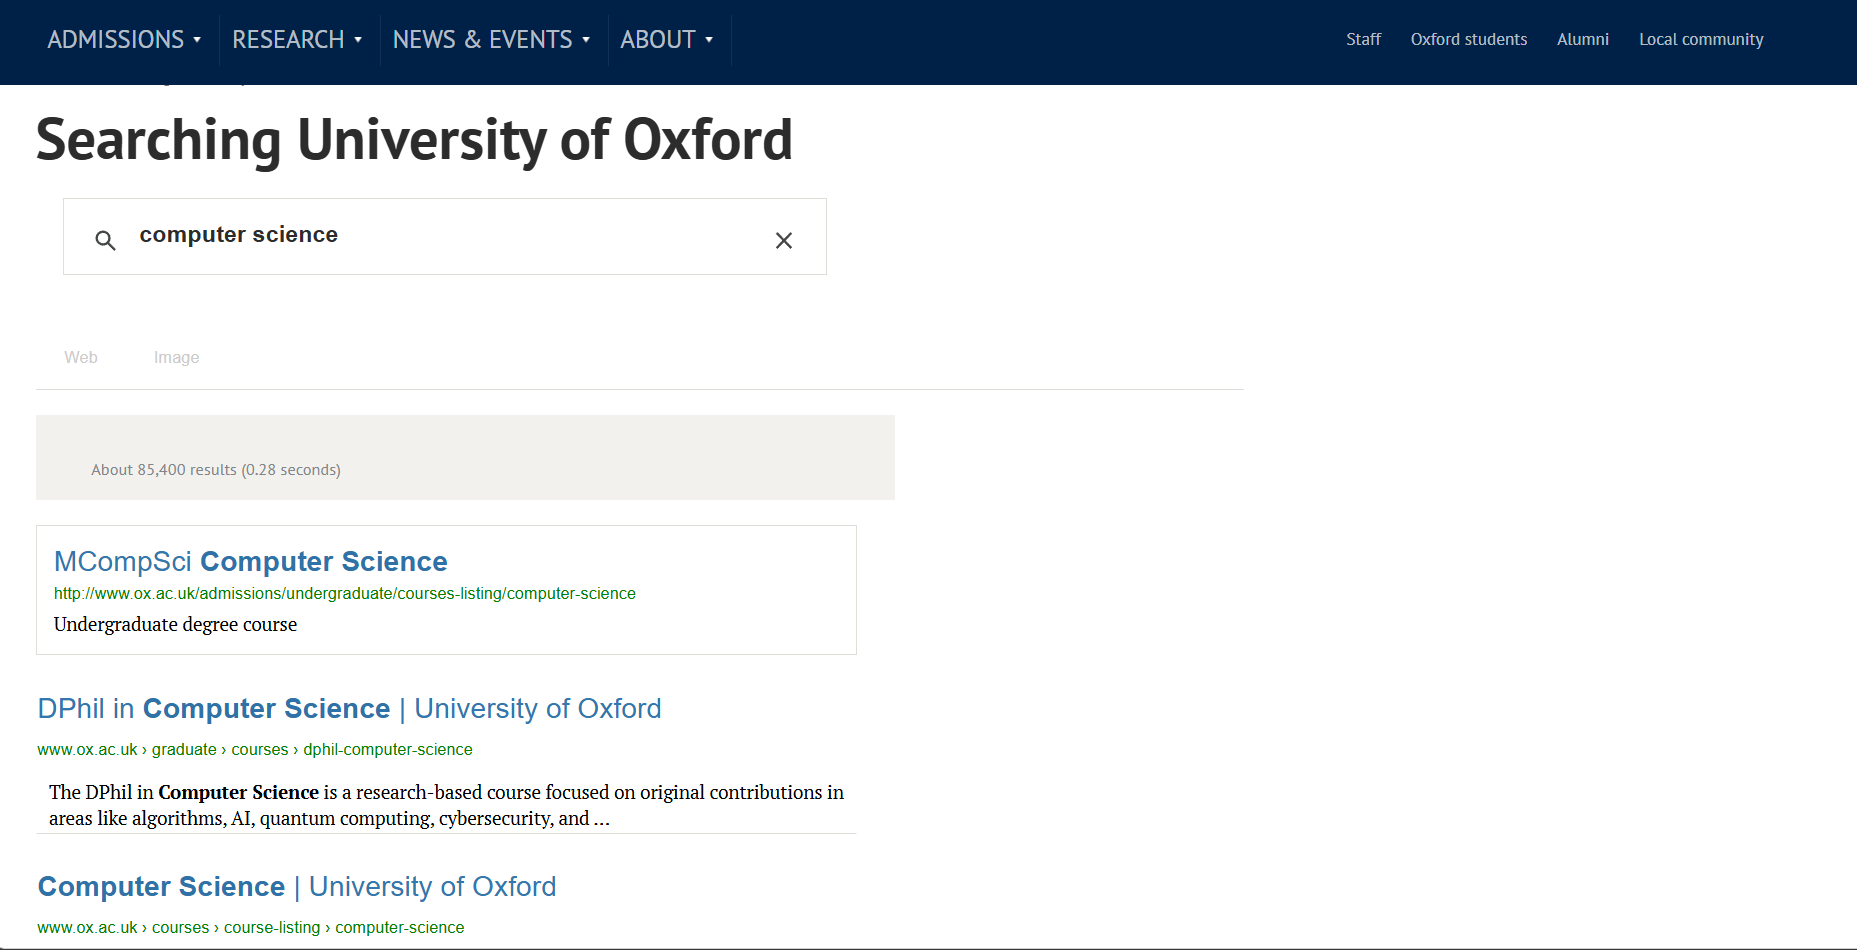
Task: Visit the Alumni page
Action: [1582, 40]
